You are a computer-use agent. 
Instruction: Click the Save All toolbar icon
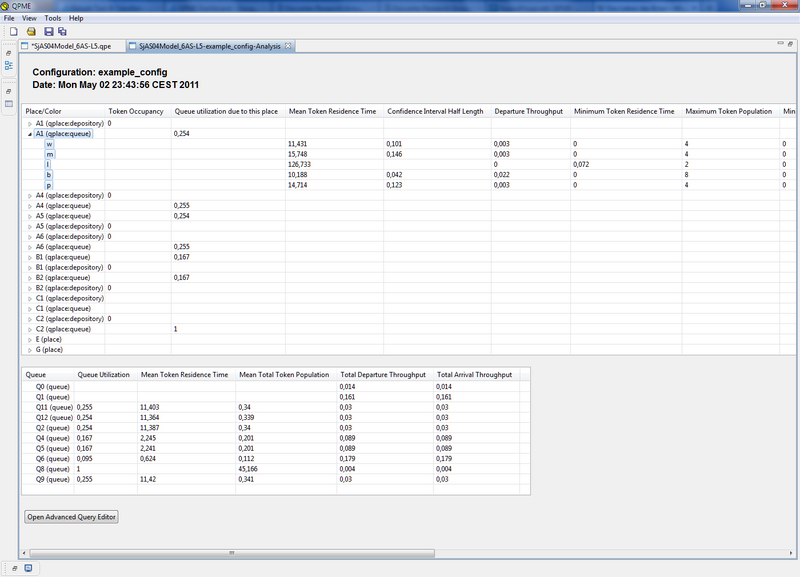(62, 32)
